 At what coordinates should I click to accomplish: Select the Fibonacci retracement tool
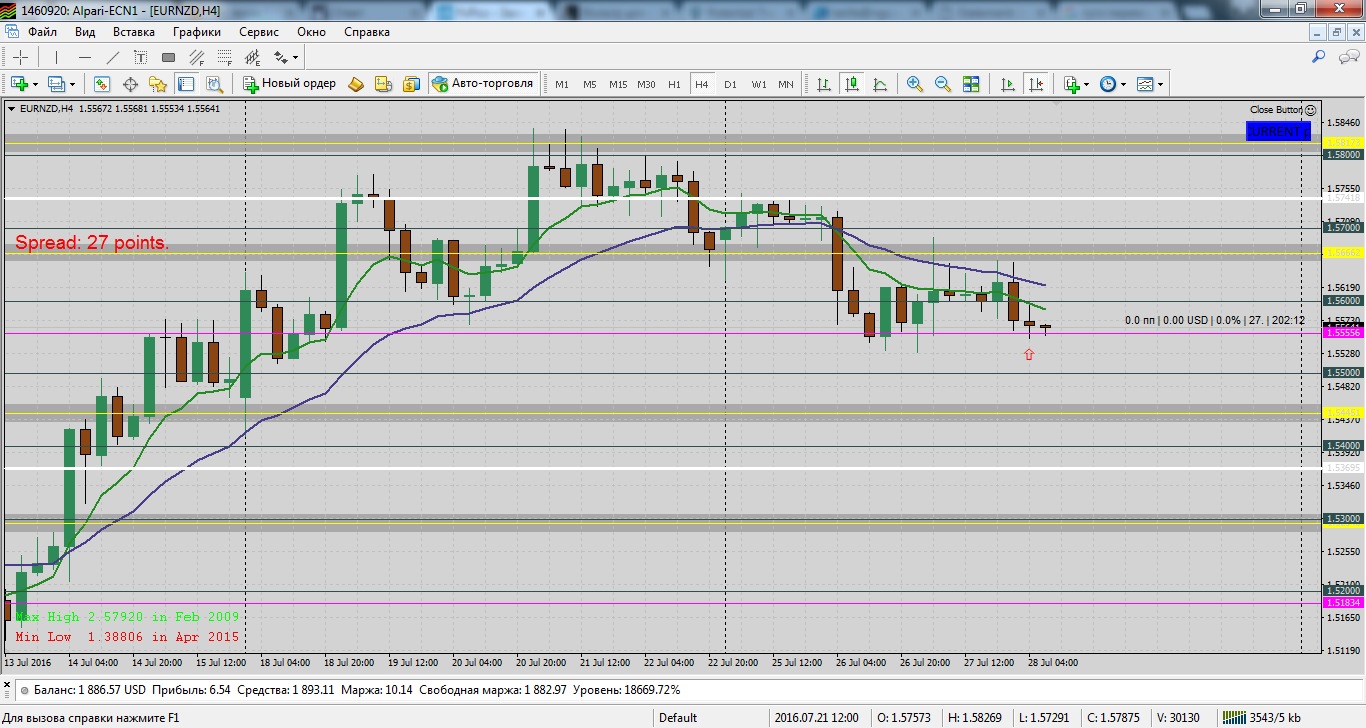point(223,57)
